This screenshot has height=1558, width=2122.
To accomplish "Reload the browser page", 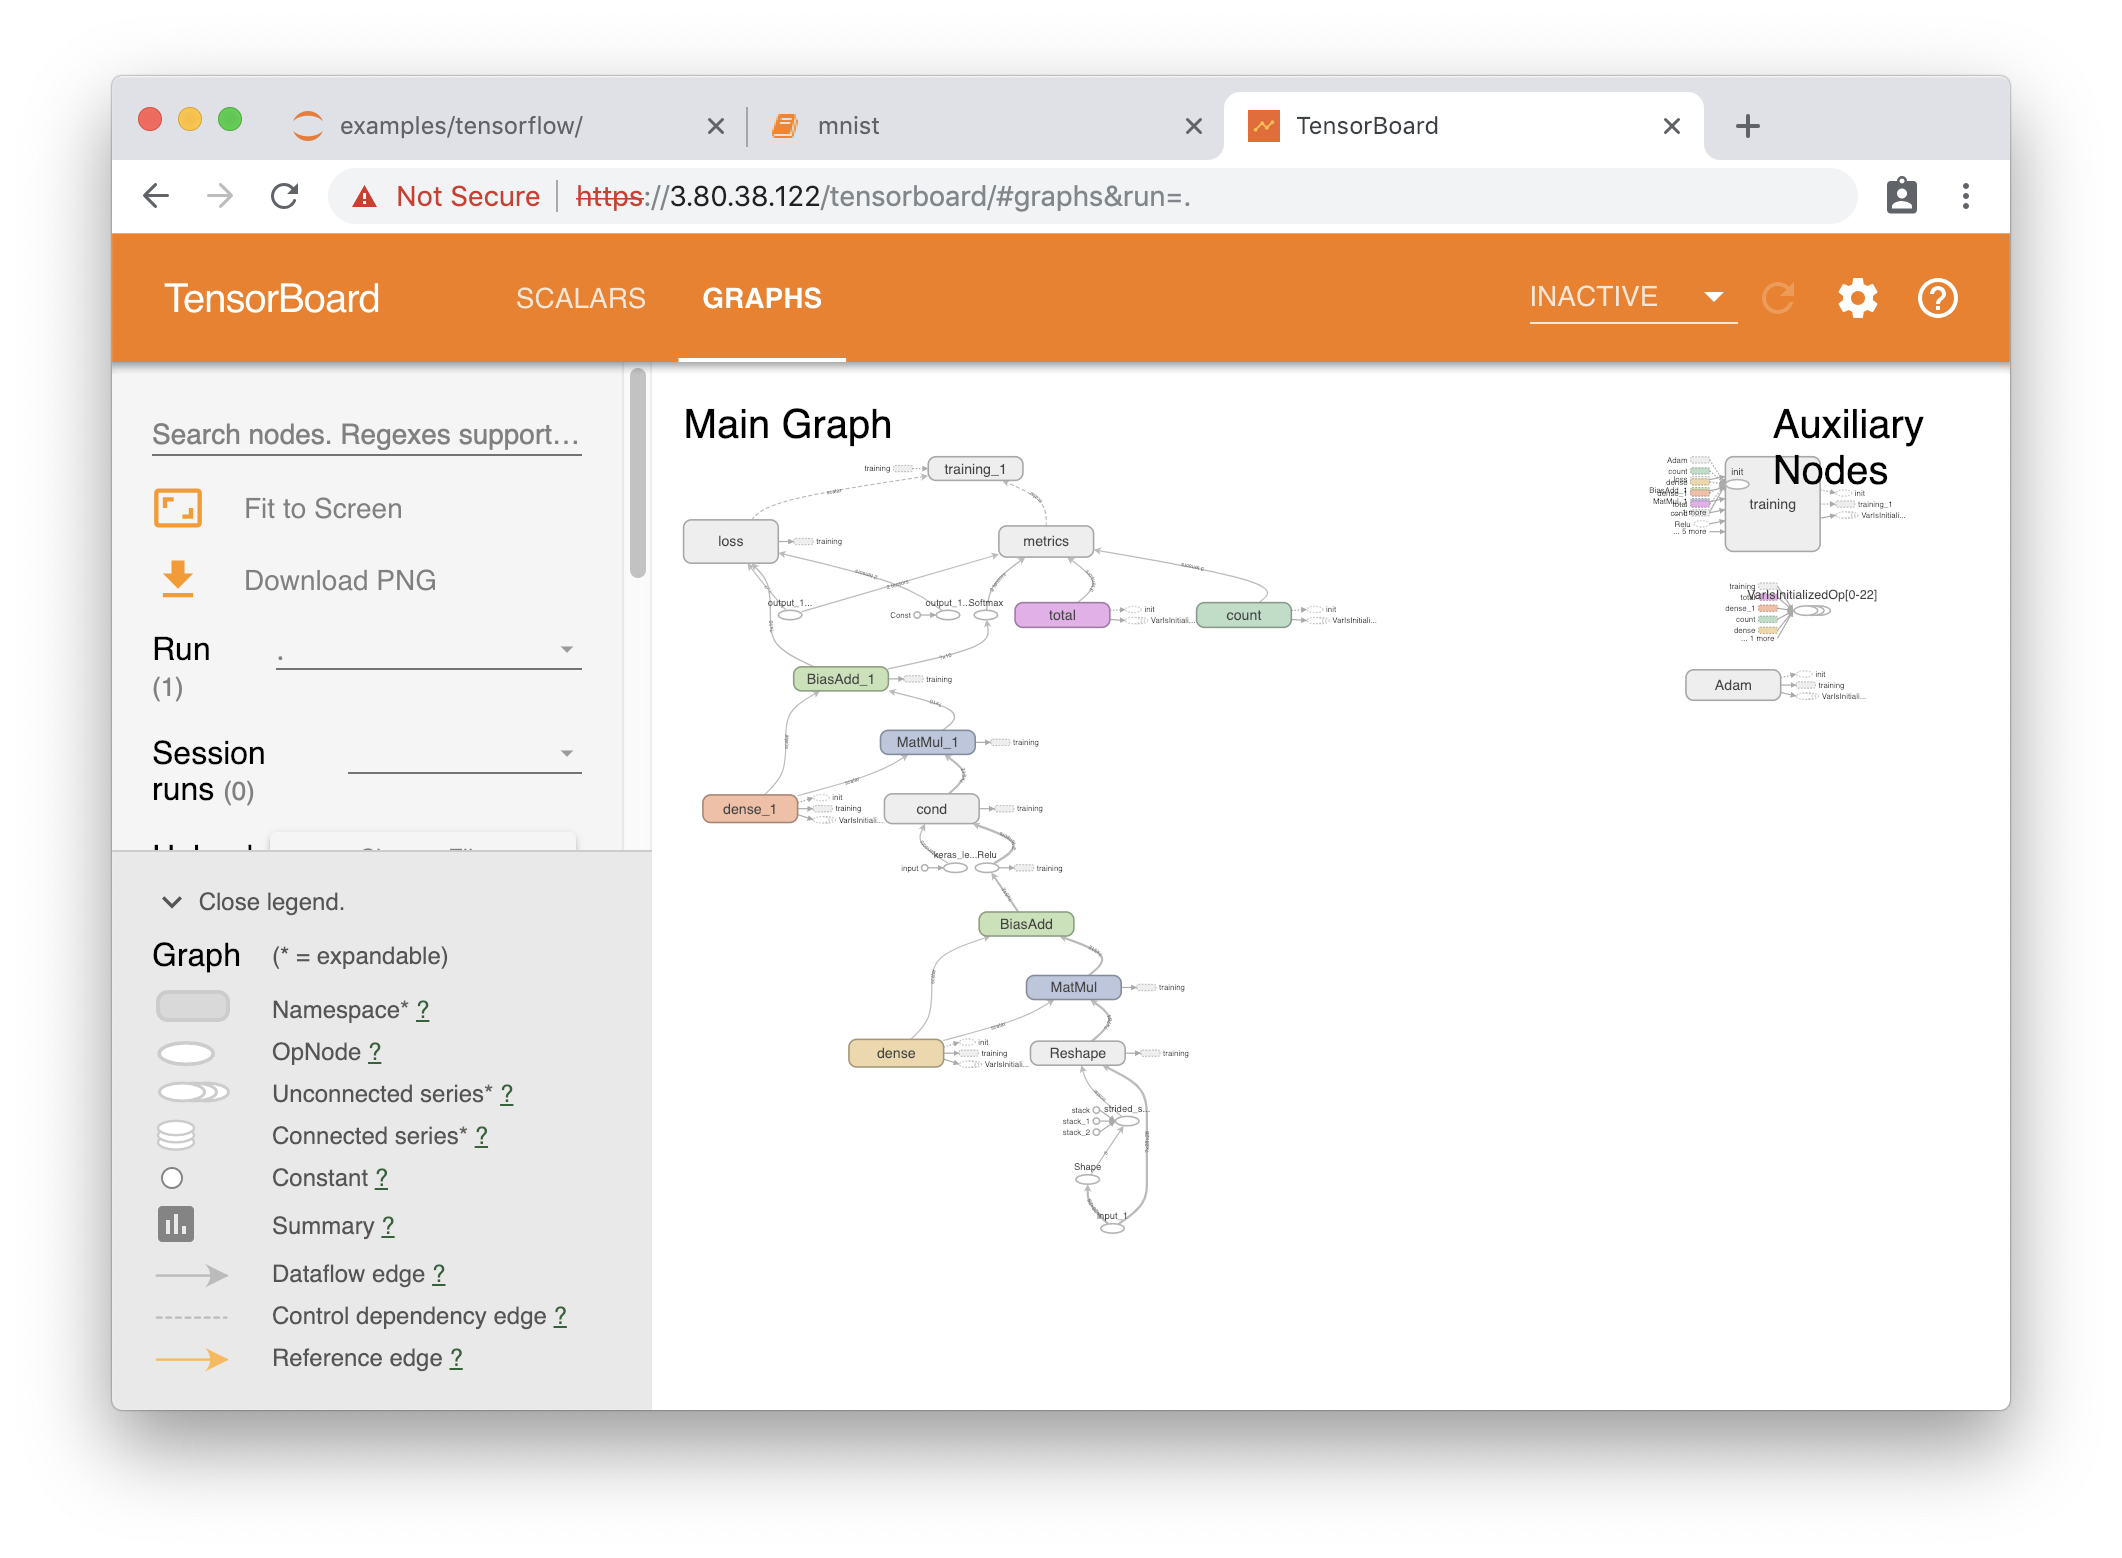I will (x=285, y=196).
